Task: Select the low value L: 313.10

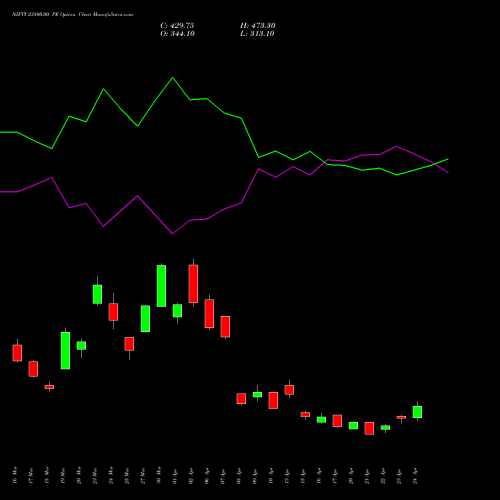Action: click(x=257, y=34)
